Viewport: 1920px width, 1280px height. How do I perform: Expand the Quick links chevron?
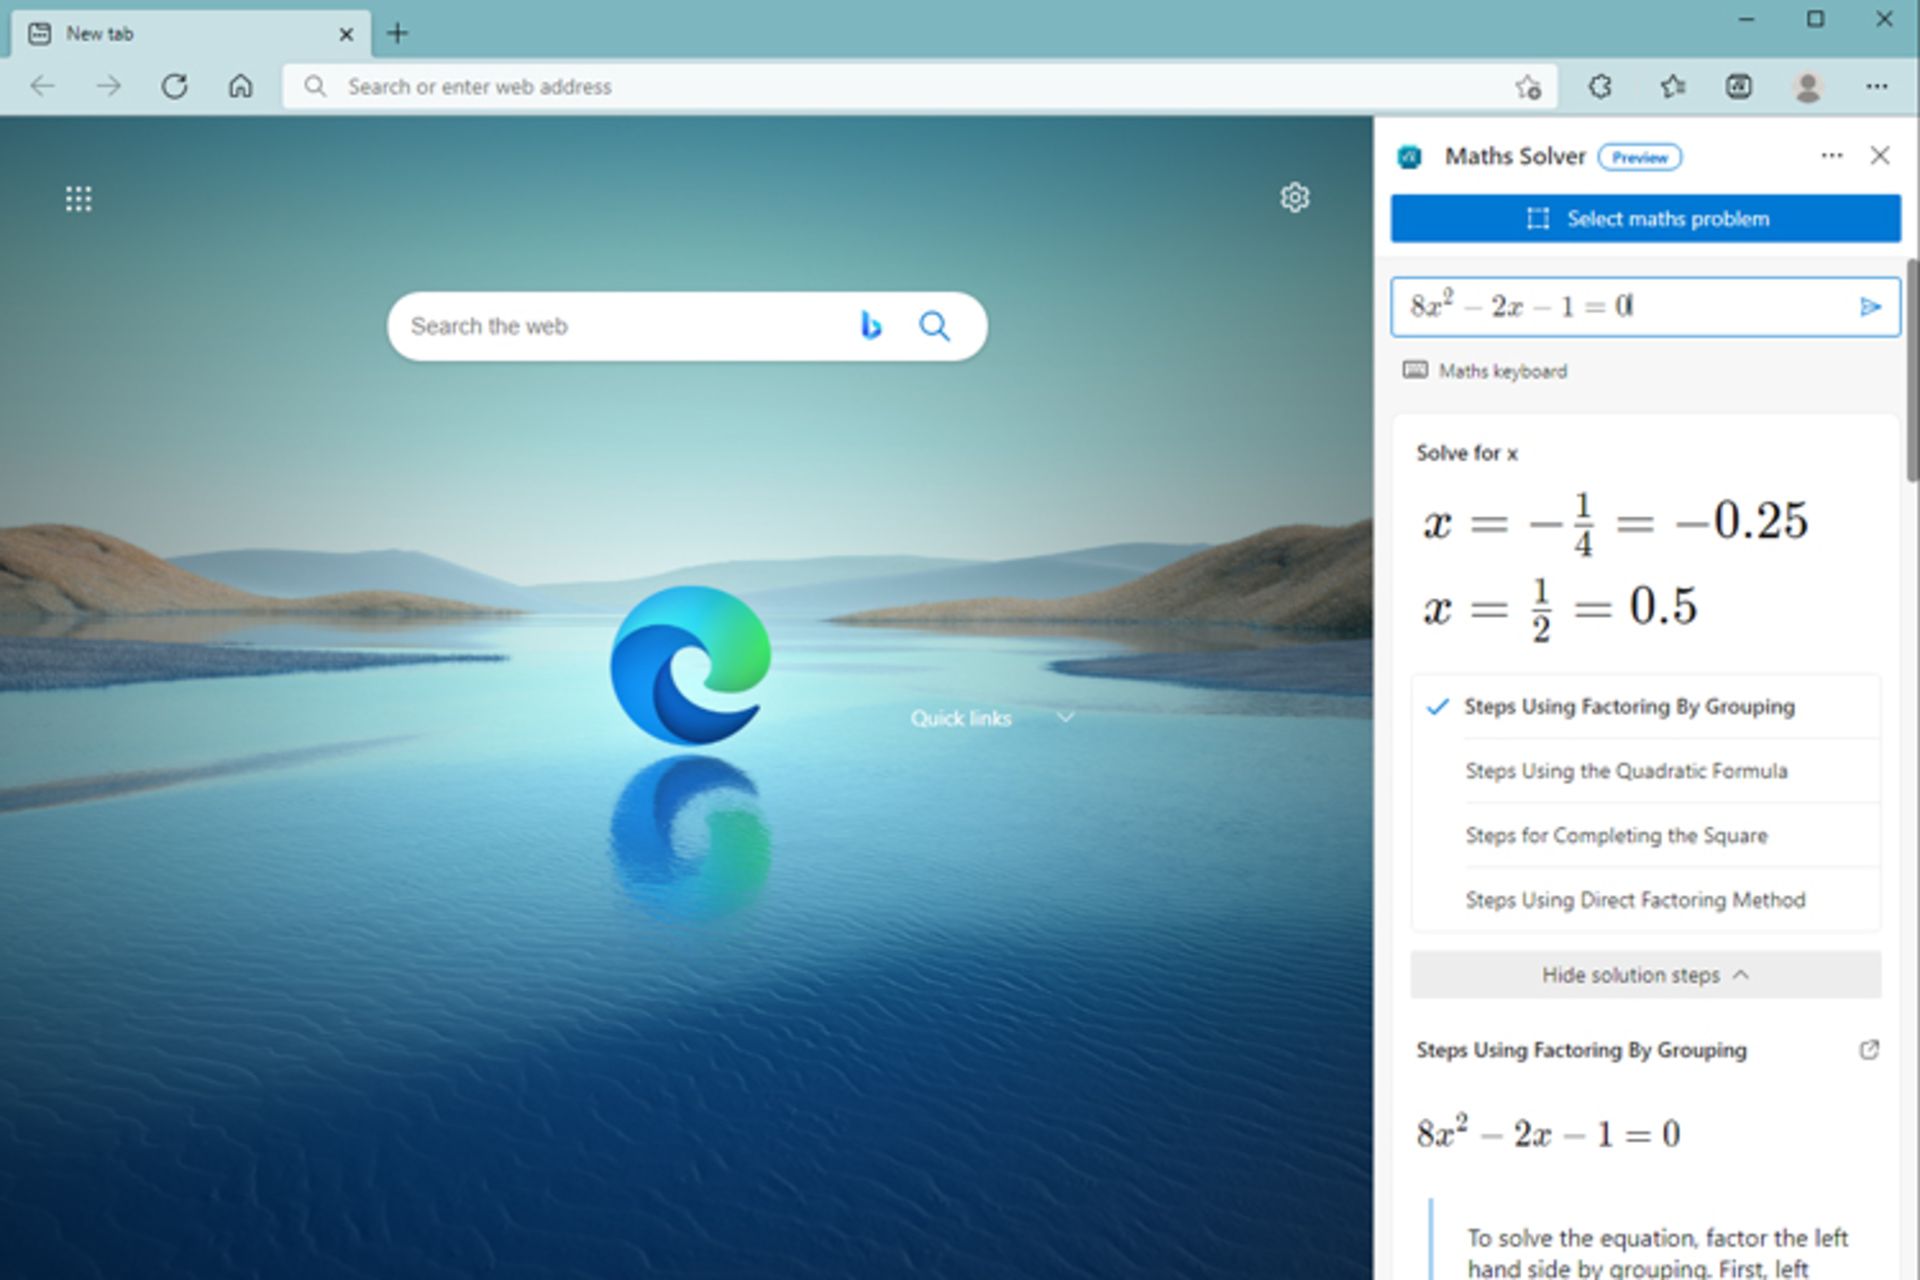[x=1066, y=718]
